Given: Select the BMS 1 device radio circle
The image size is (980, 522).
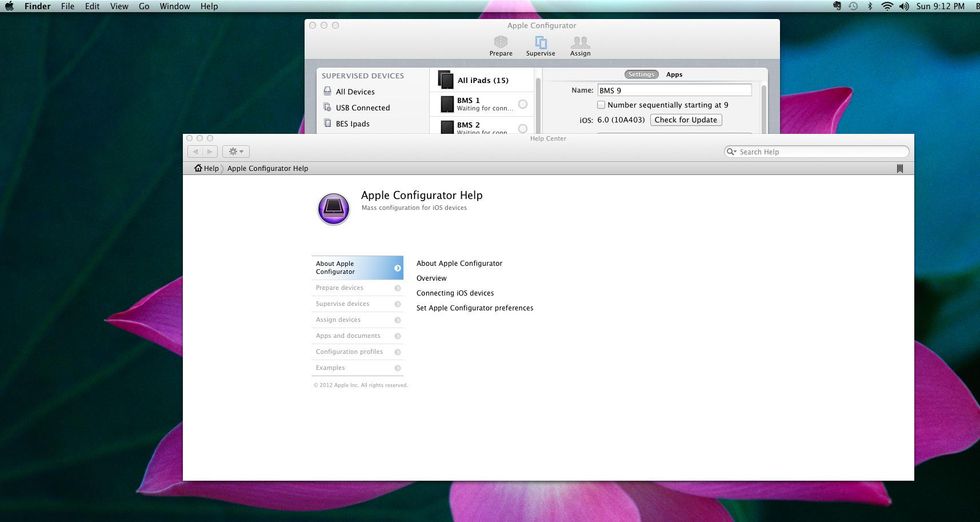Looking at the screenshot, I should pos(523,104).
